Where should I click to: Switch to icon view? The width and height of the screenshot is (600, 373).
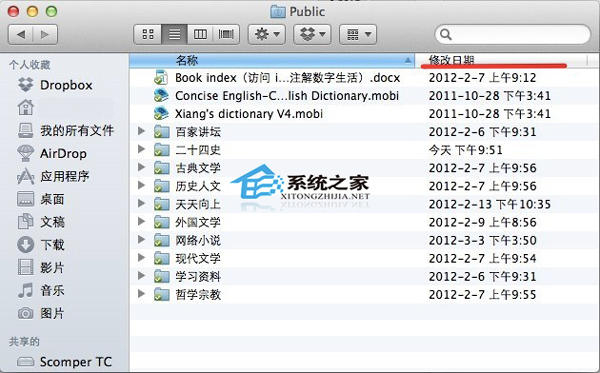click(x=148, y=35)
